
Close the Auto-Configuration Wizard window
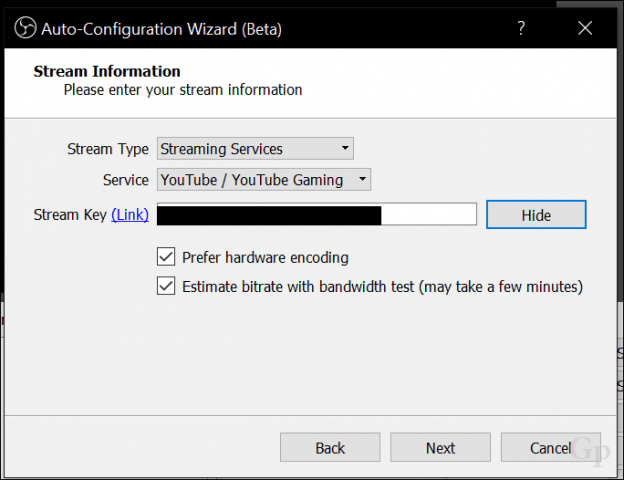coord(585,28)
